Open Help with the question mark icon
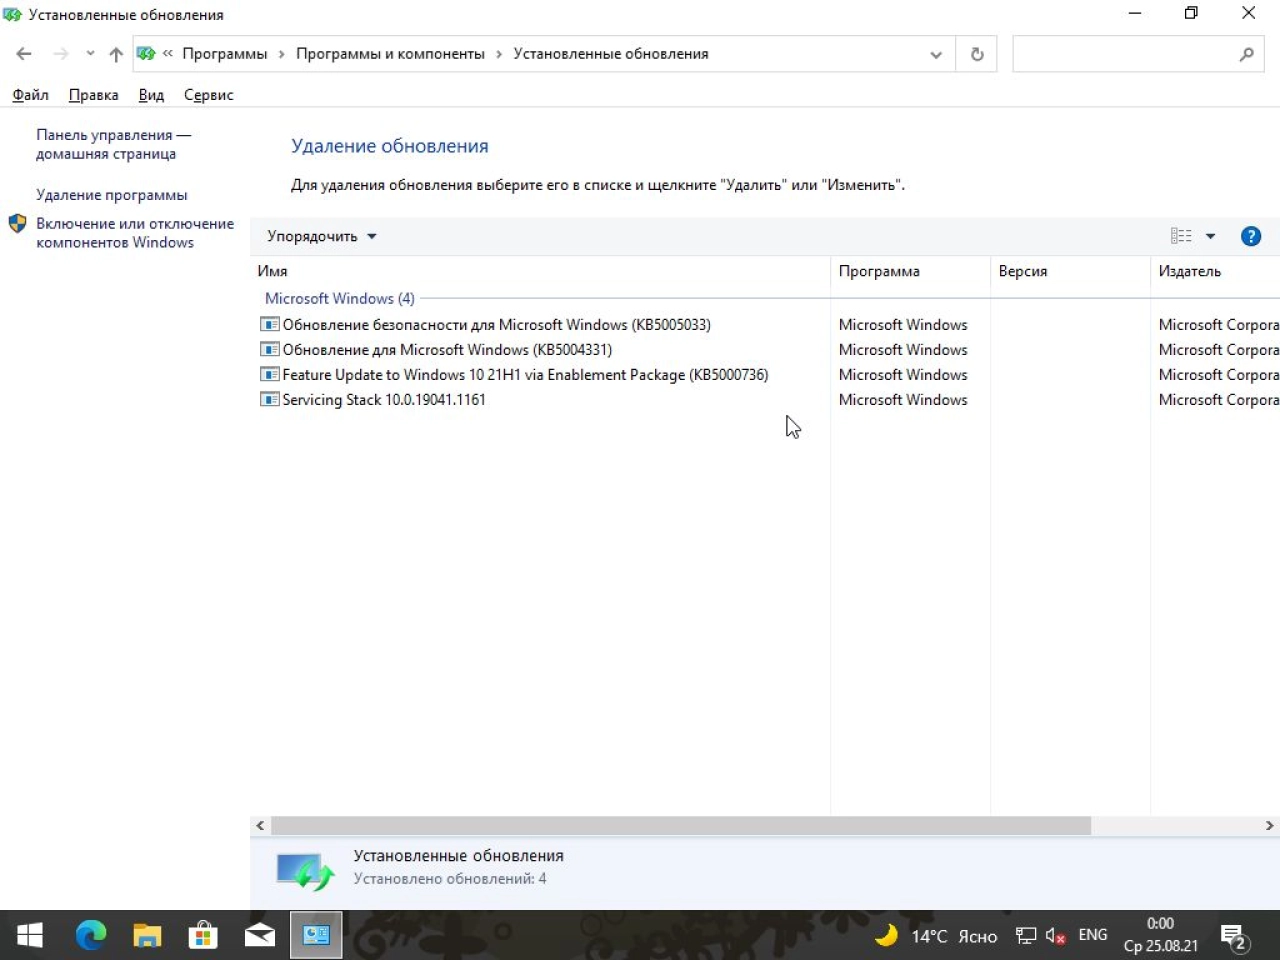Image resolution: width=1280 pixels, height=960 pixels. (x=1250, y=236)
